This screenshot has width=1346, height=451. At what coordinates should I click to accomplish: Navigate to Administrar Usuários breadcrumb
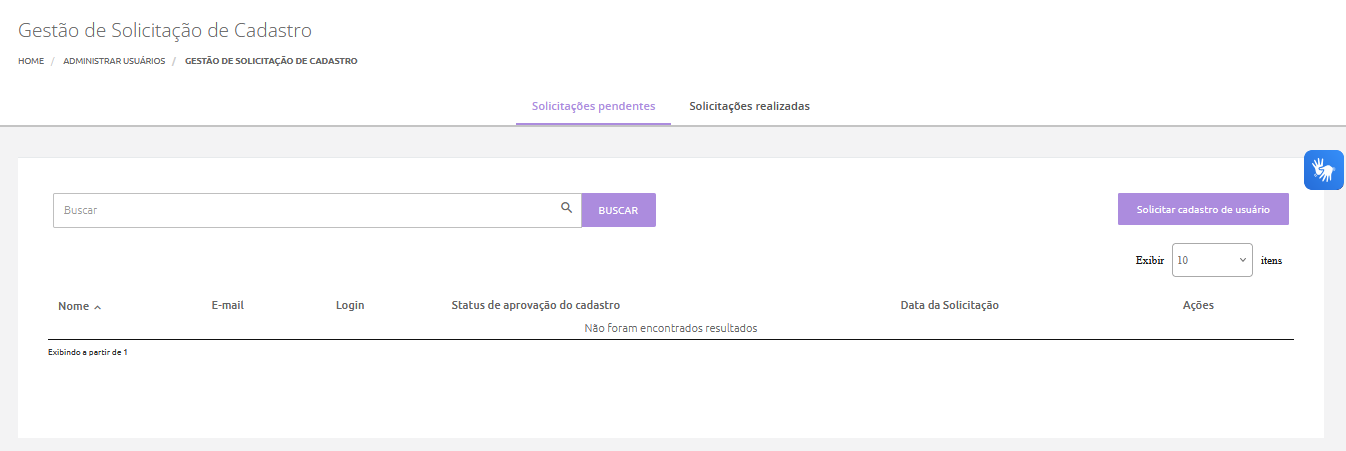point(114,61)
